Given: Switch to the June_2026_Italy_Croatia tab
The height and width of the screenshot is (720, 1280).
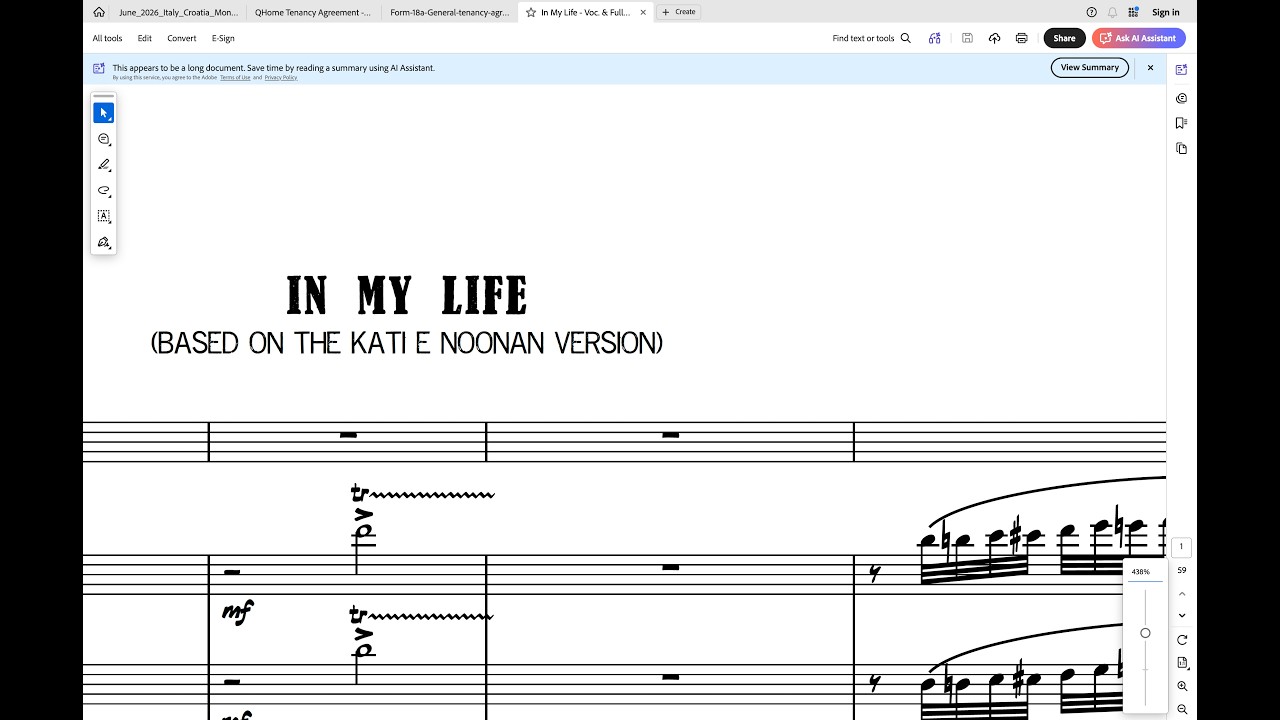Looking at the screenshot, I should click(178, 12).
